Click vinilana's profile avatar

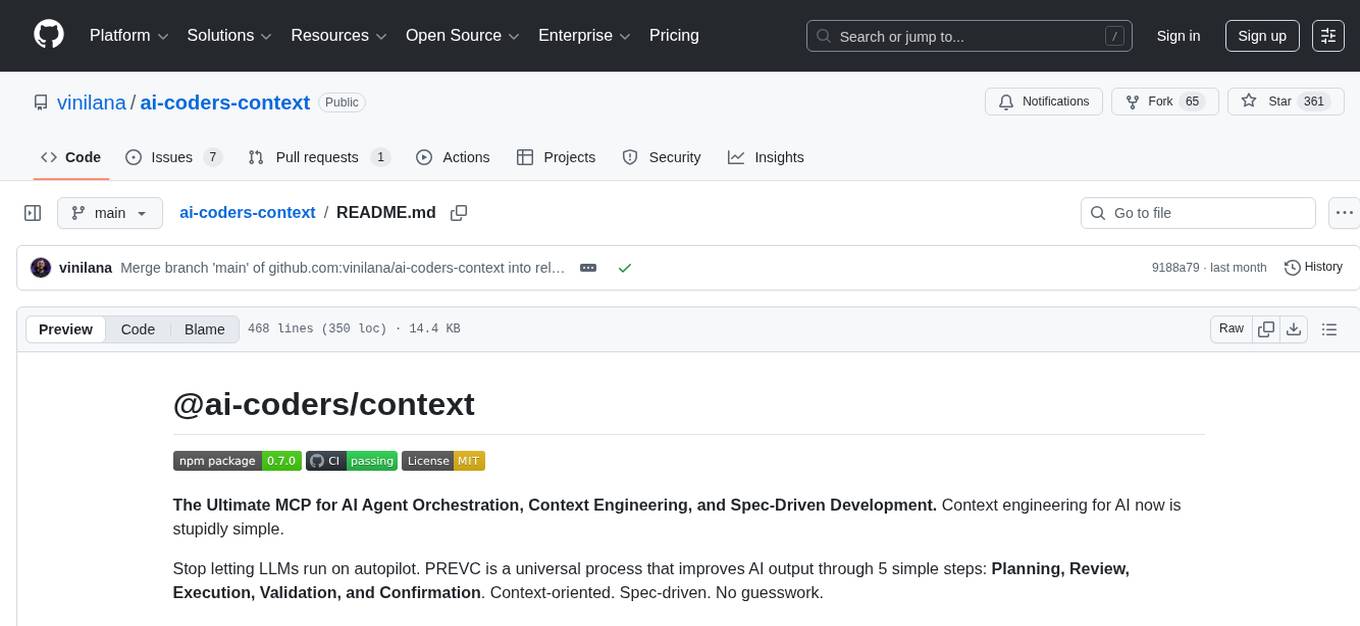[x=41, y=267]
